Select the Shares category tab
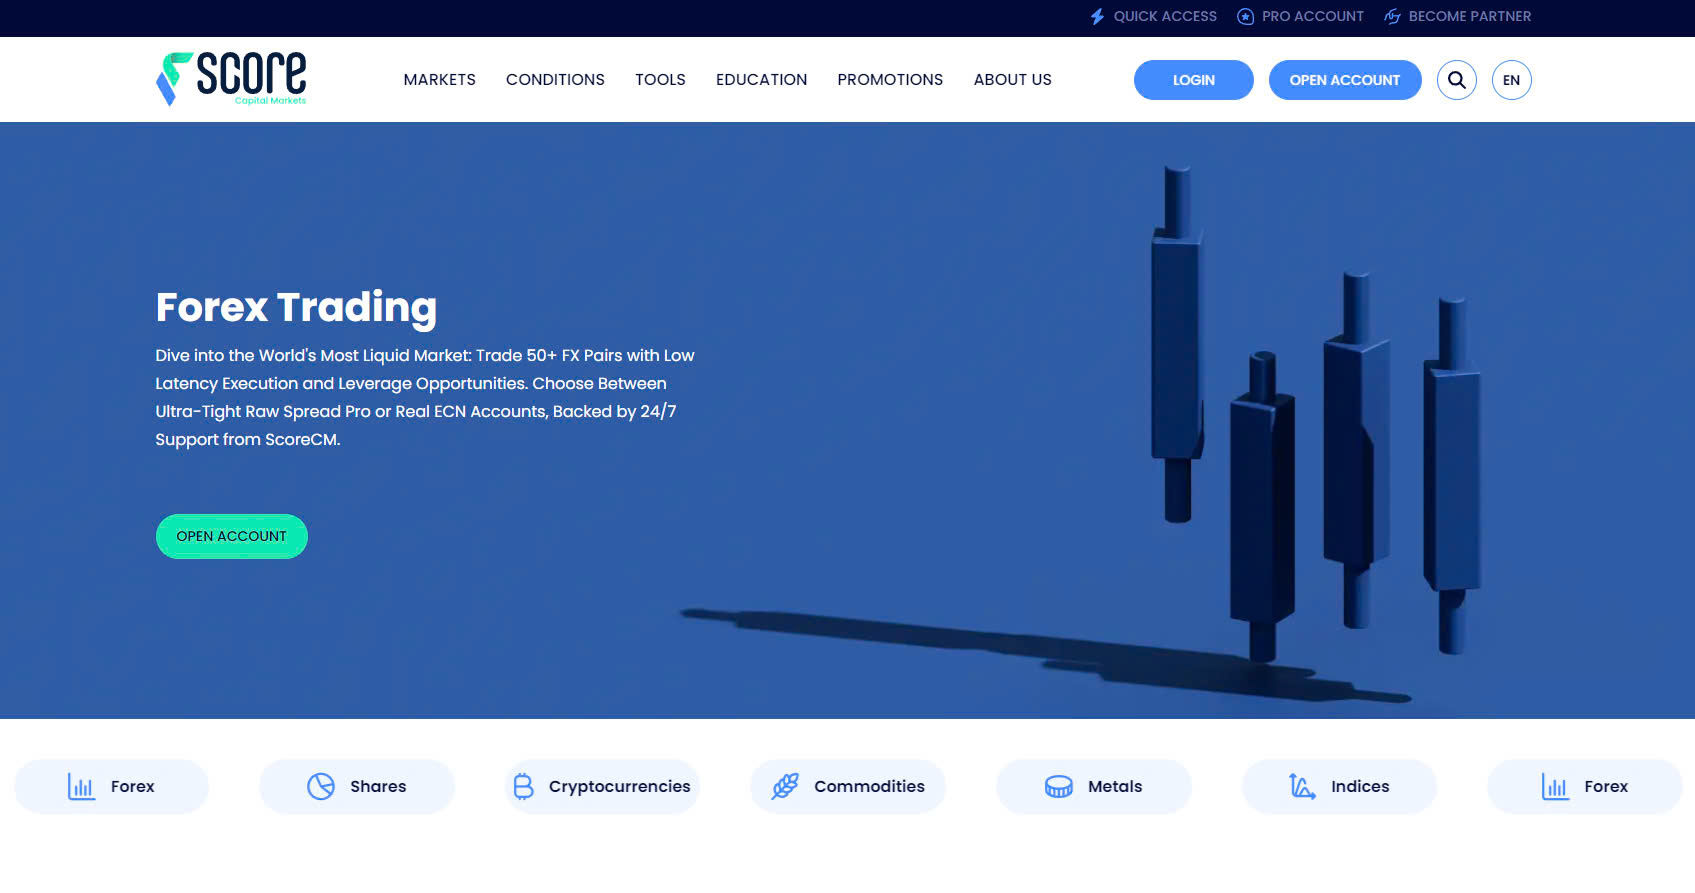Image resolution: width=1695 pixels, height=893 pixels. pos(357,787)
